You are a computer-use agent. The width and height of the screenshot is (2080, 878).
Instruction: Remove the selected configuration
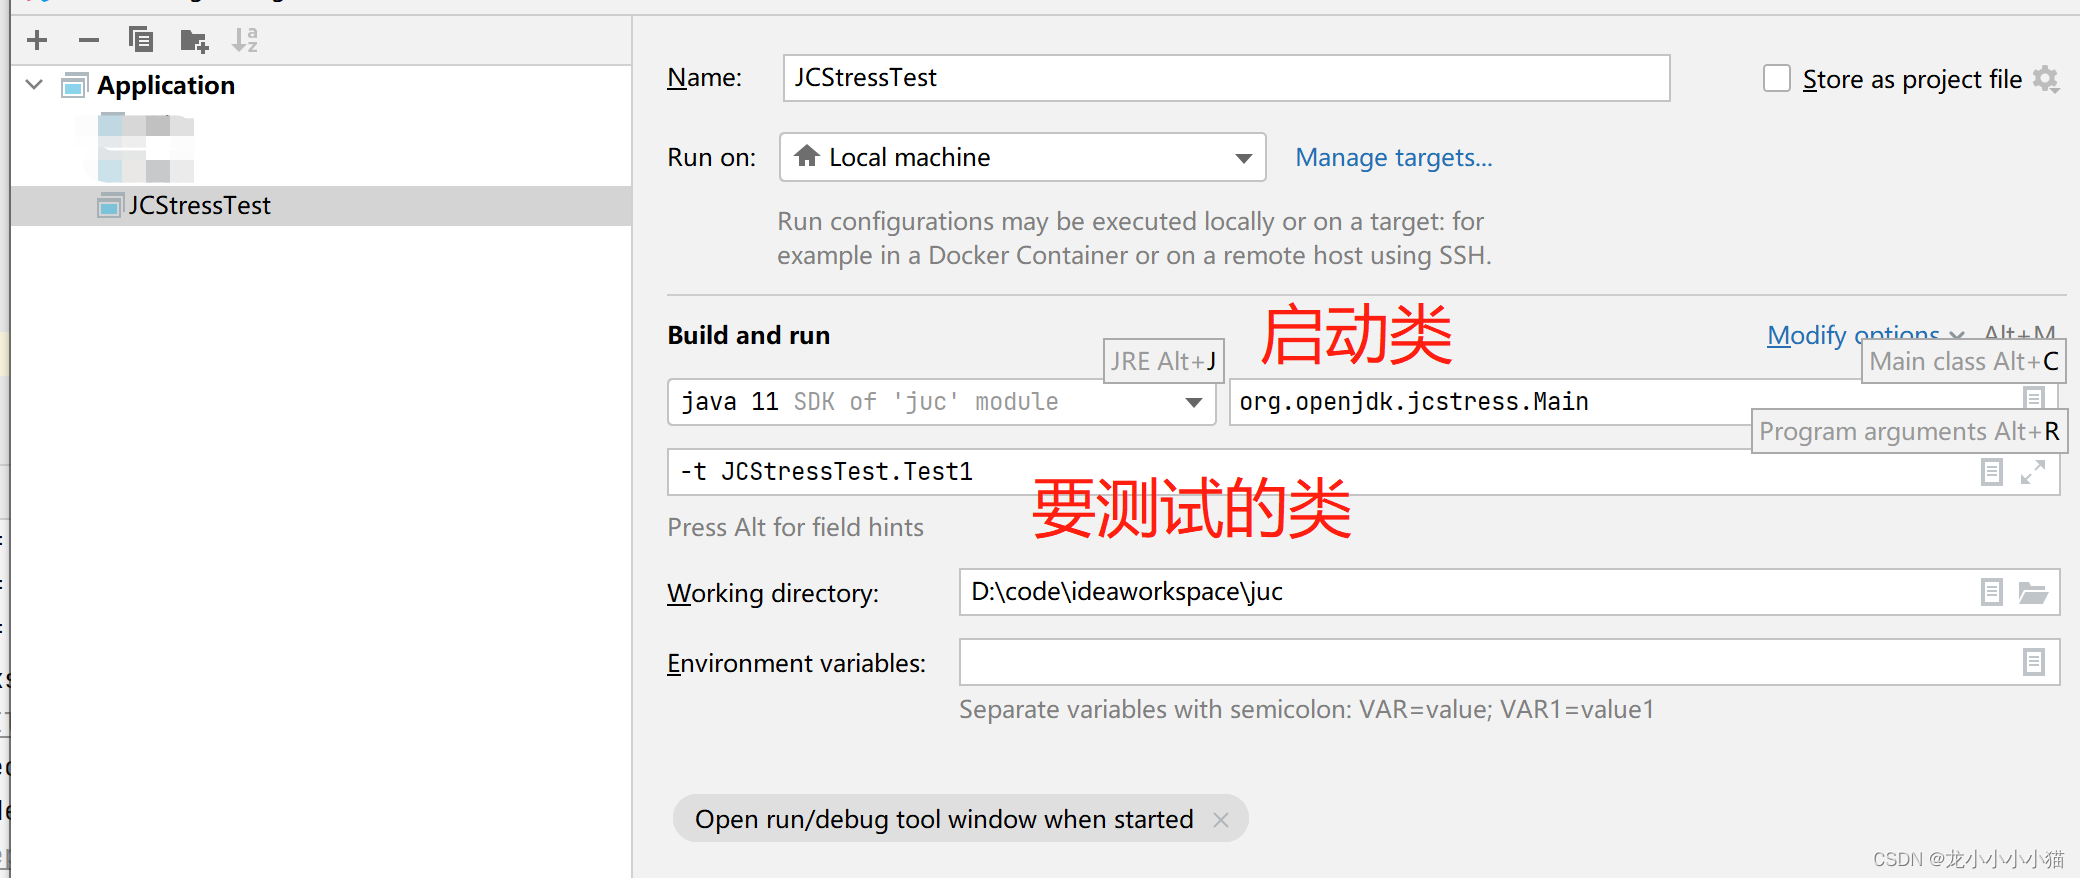coord(89,40)
